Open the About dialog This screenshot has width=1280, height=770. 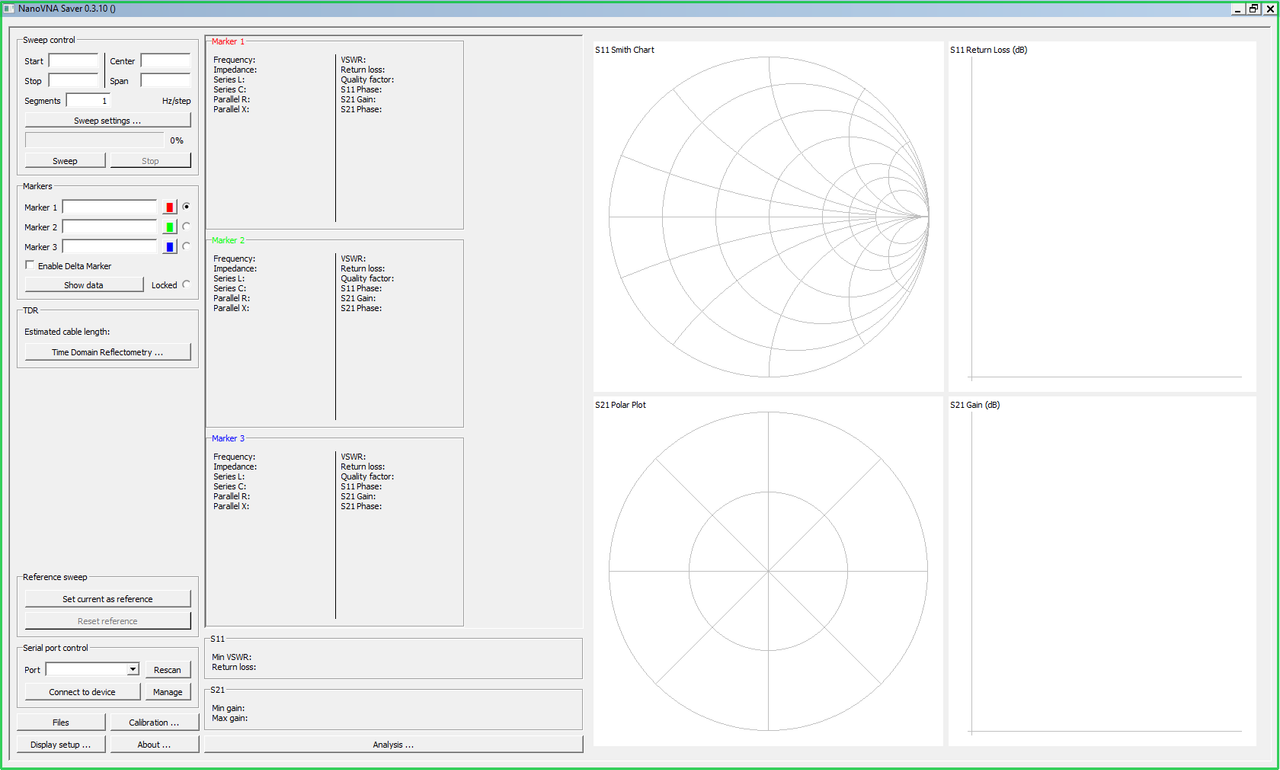tap(155, 744)
